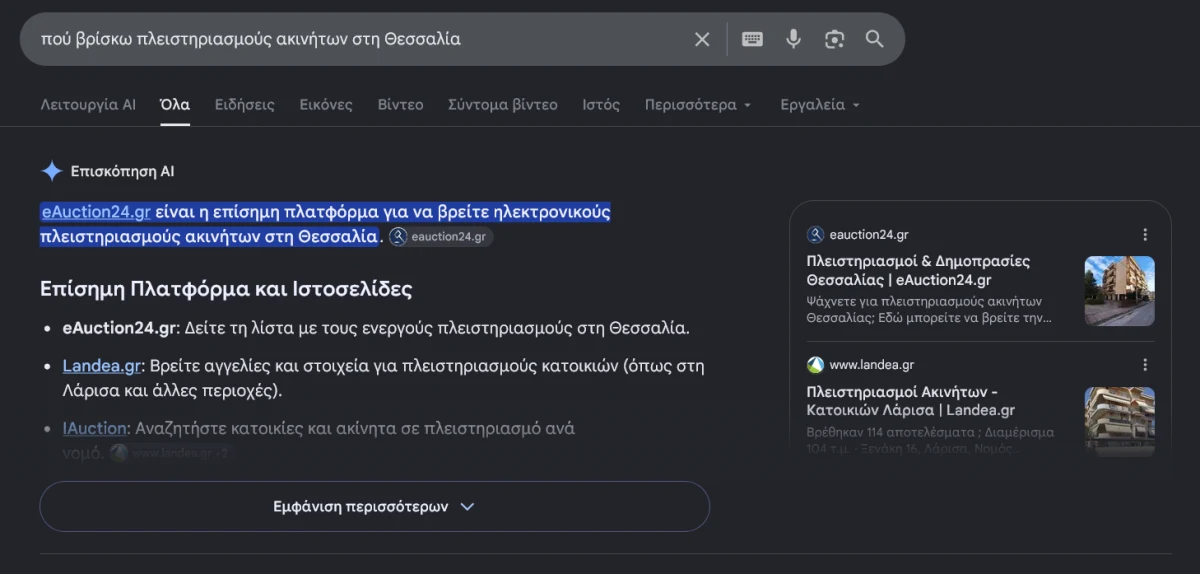Follow the Landea.gr link in the bullet list
Viewport: 1200px width, 574px height.
pyautogui.click(x=104, y=366)
